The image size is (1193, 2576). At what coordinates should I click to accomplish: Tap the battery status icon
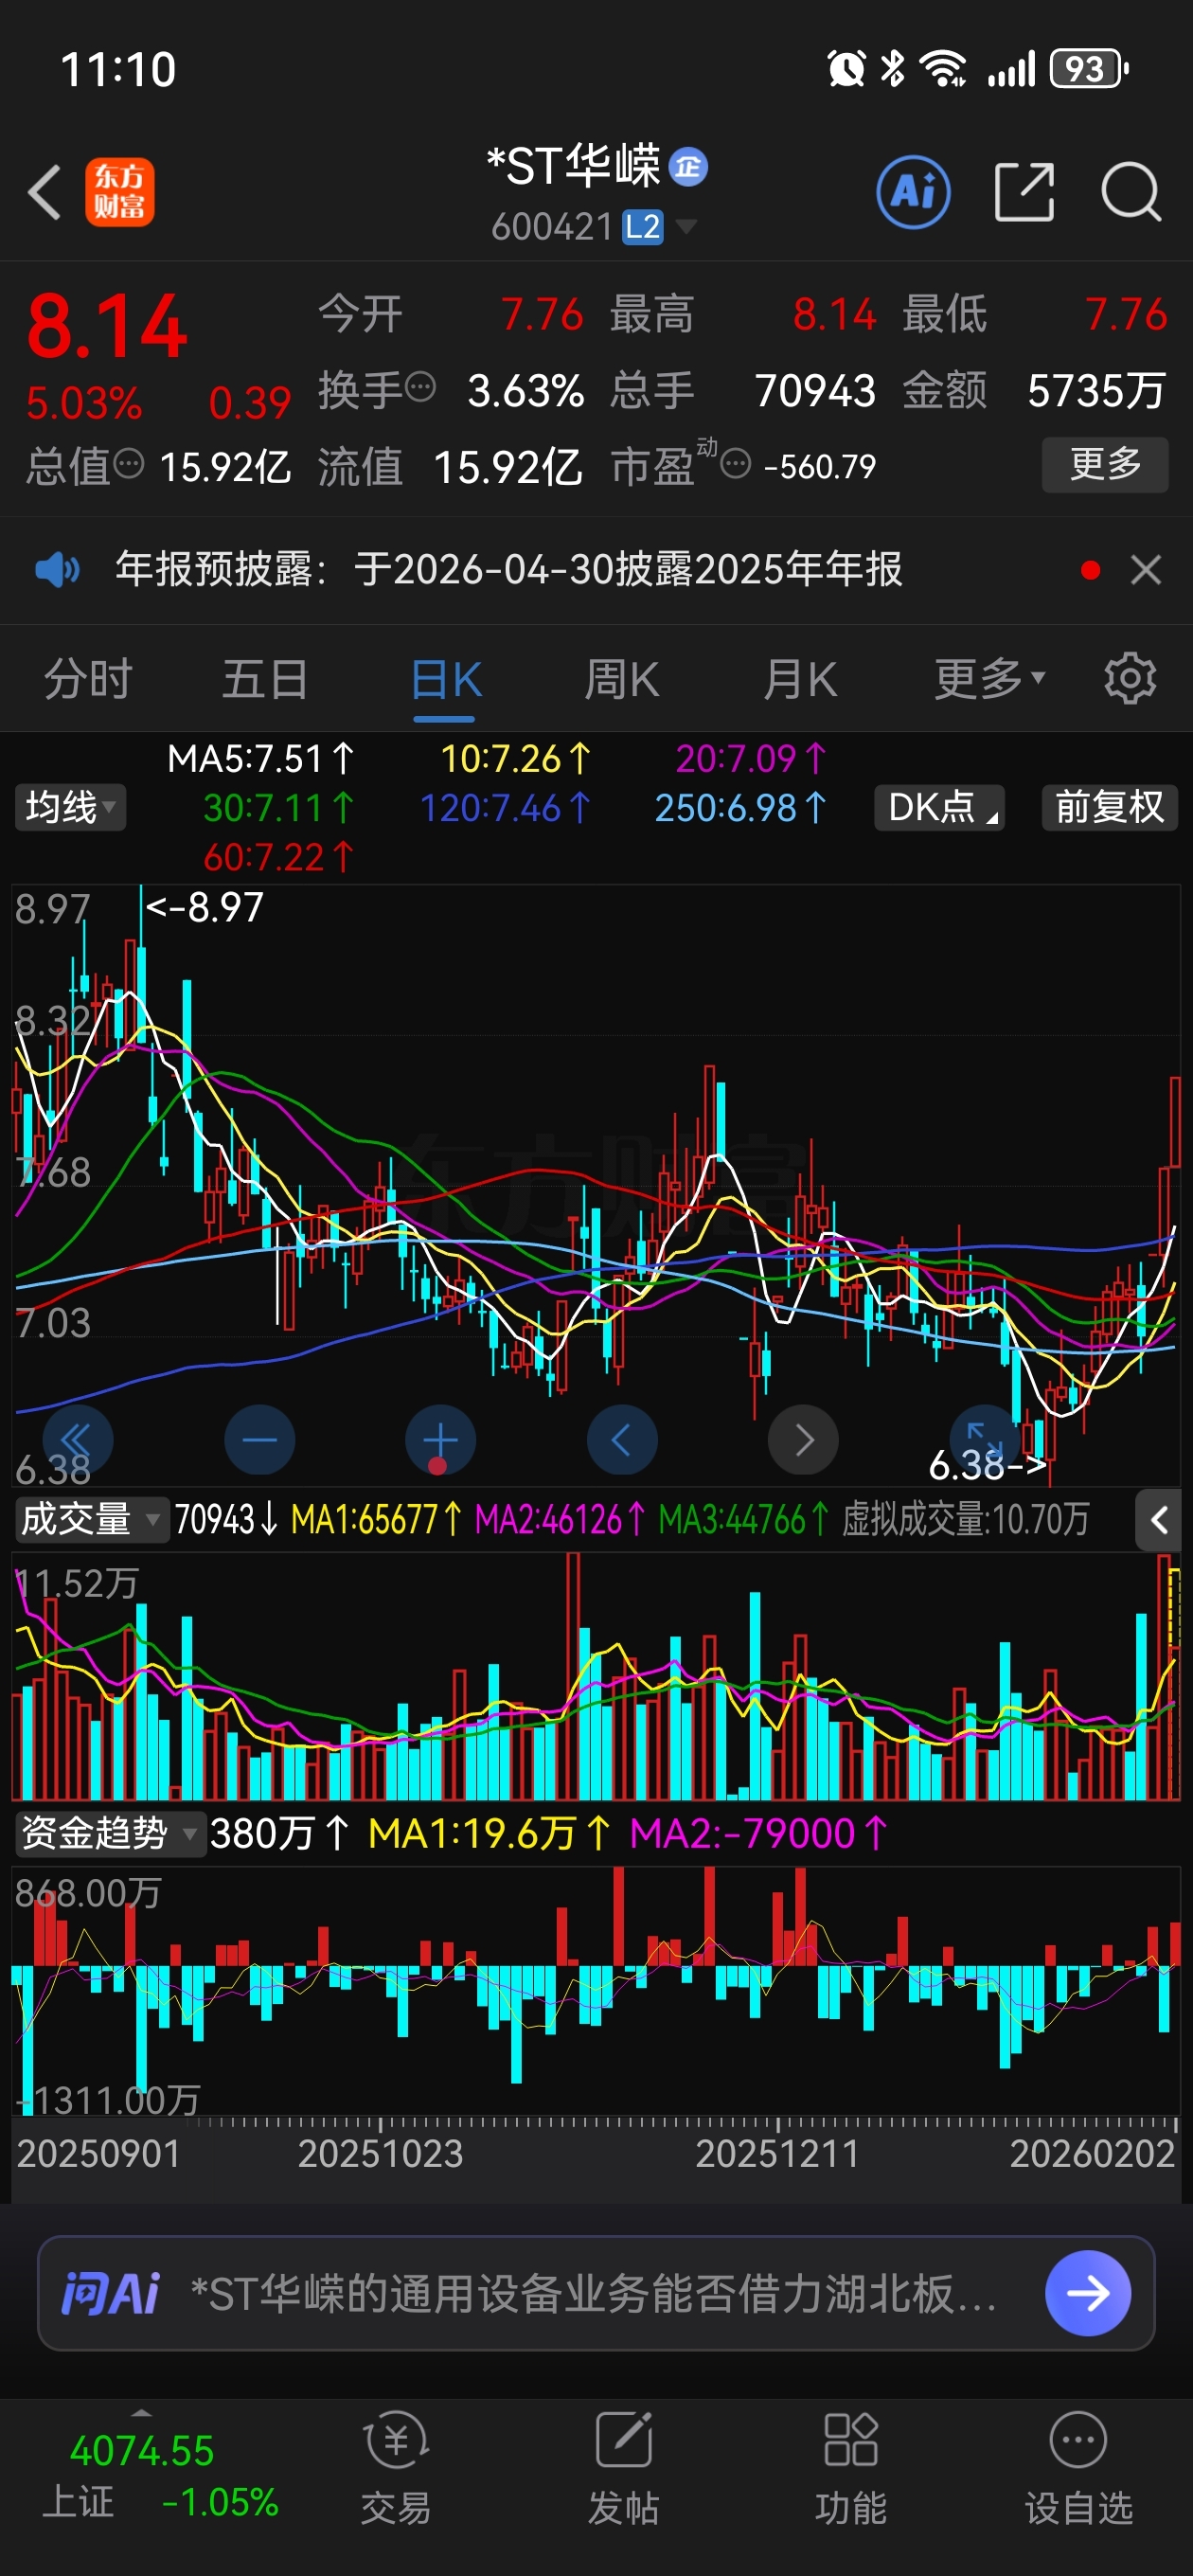click(x=1088, y=69)
